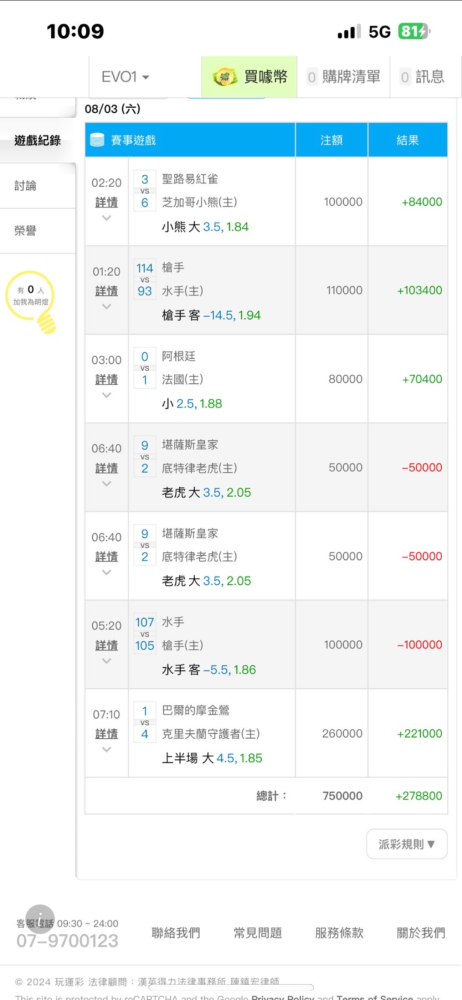Tap the 3 vs 6 score box
462x1000 pixels.
[145, 191]
